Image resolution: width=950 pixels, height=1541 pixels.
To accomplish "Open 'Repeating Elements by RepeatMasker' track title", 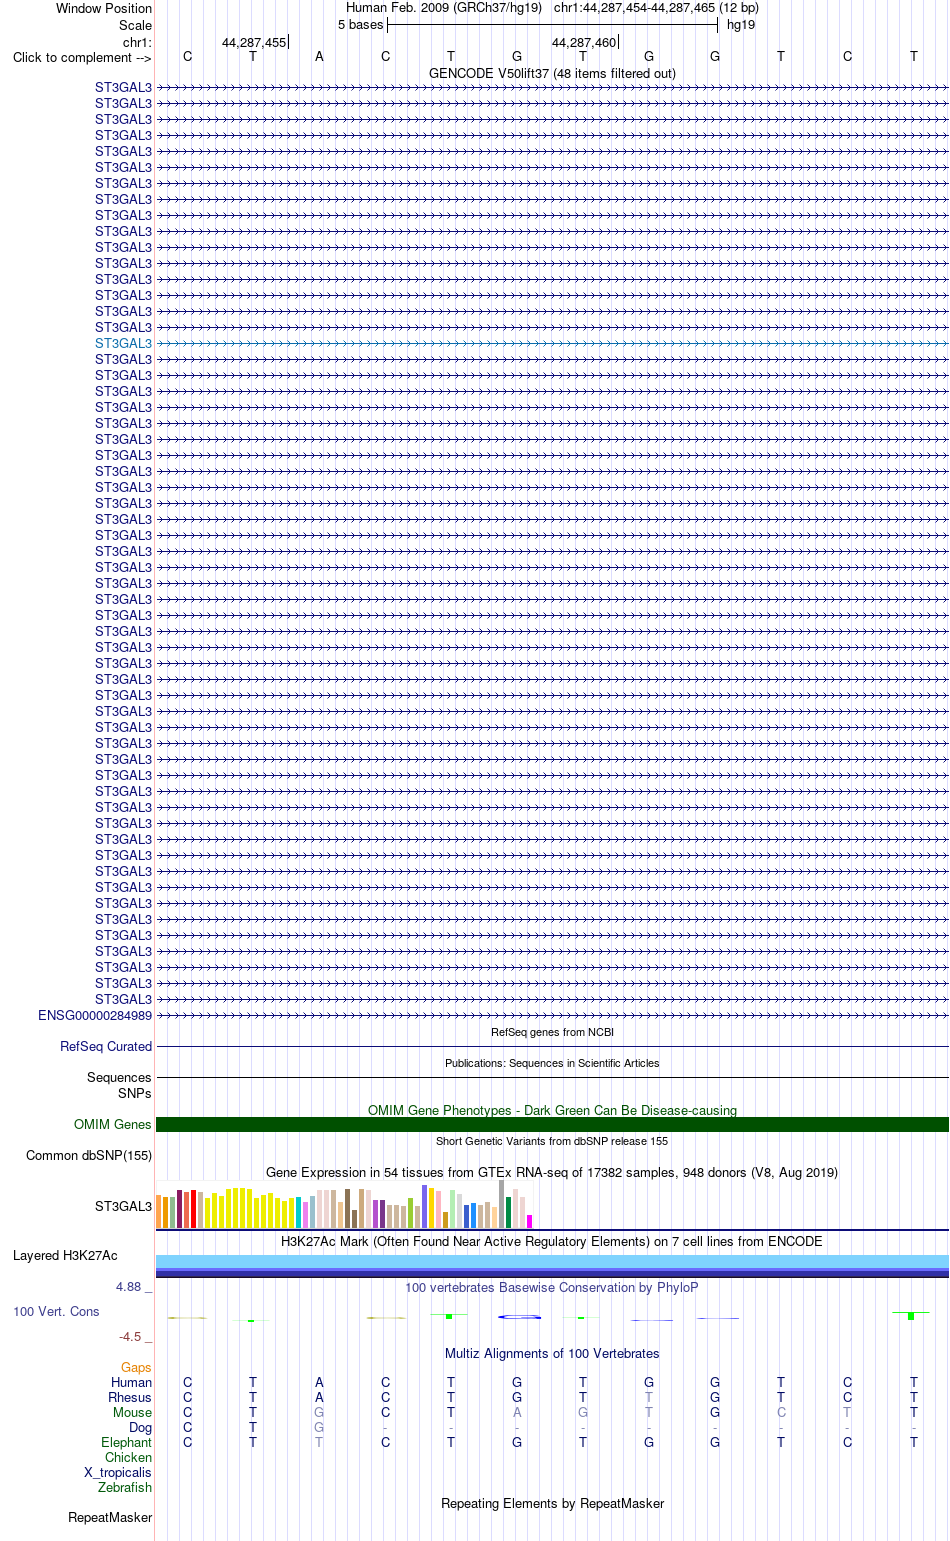I will (x=552, y=1503).
